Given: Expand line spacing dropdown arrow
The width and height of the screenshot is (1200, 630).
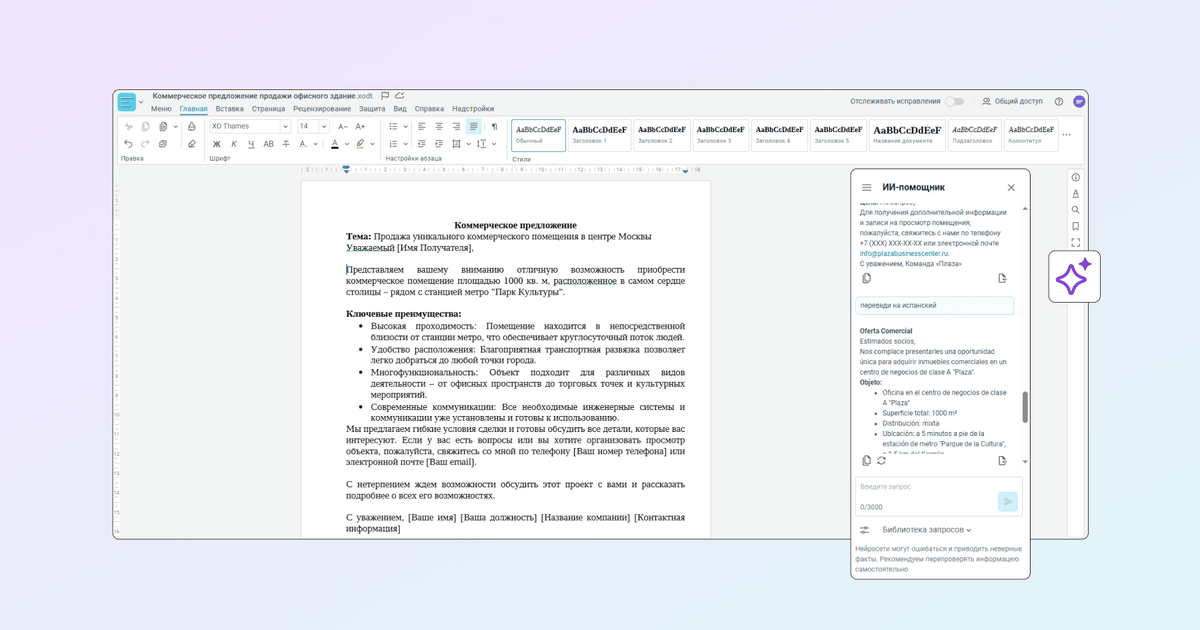Looking at the screenshot, I should tap(494, 144).
